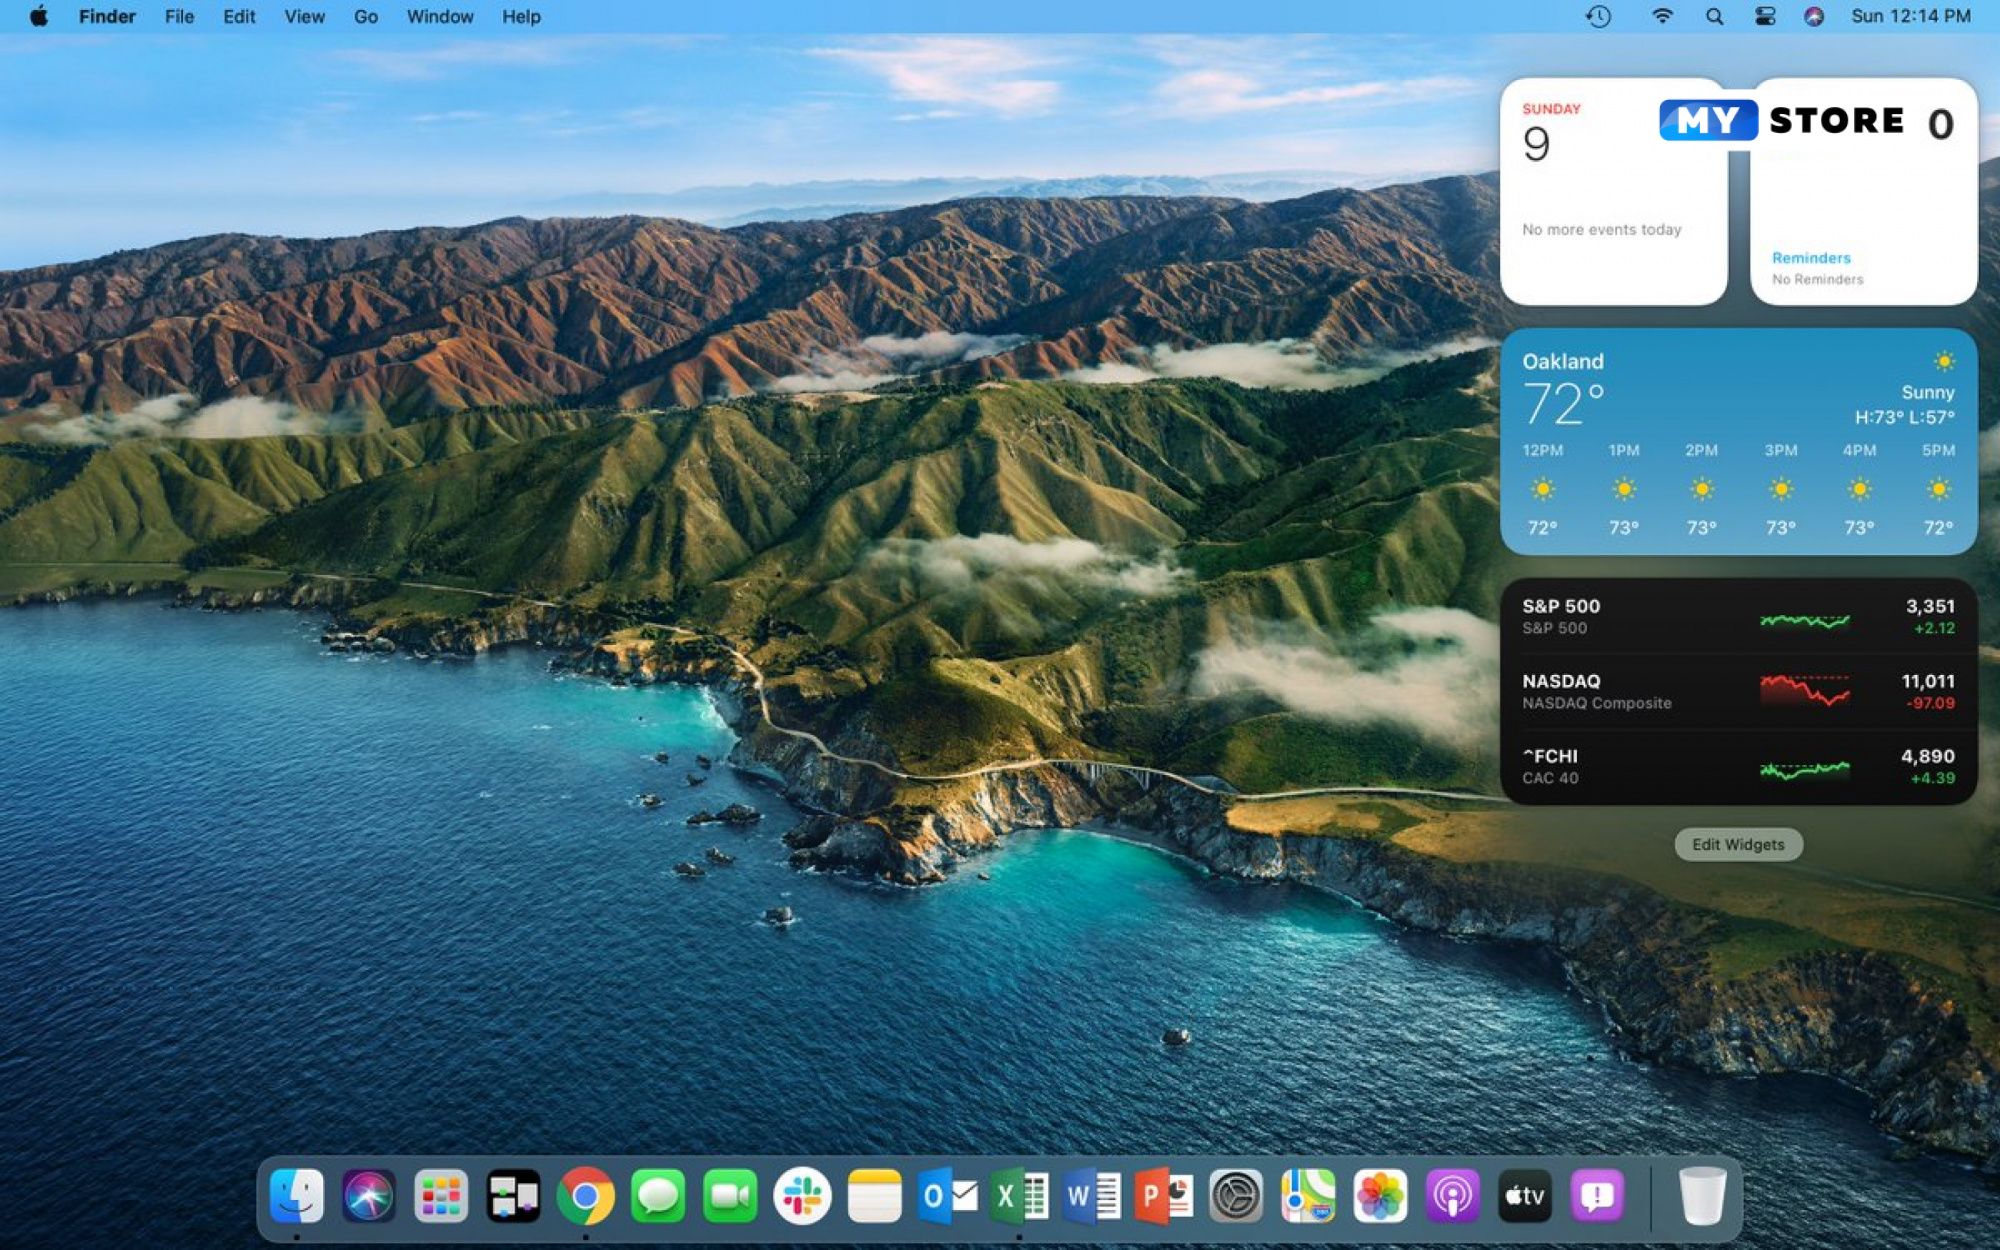Open Microsoft Excel in the Dock
The height and width of the screenshot is (1250, 2000).
tap(1019, 1196)
